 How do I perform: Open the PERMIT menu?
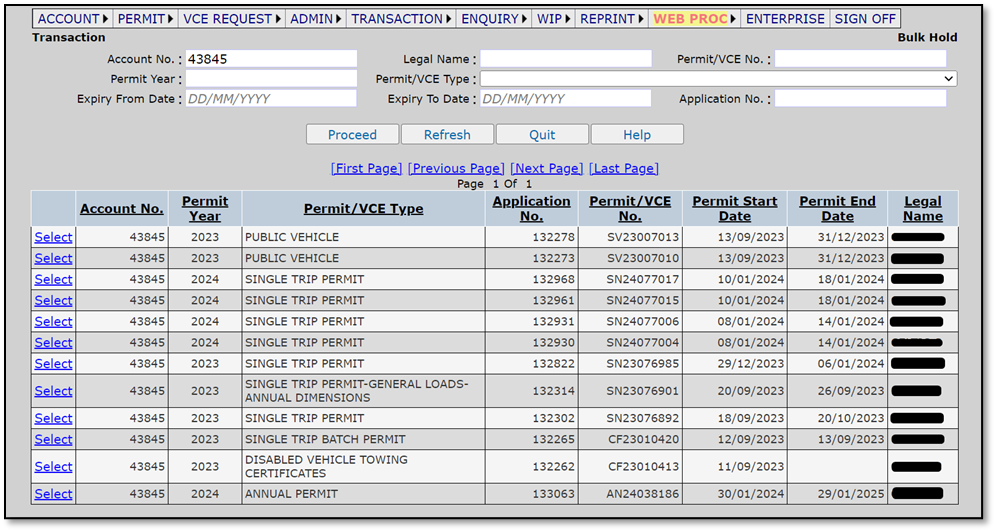(145, 19)
